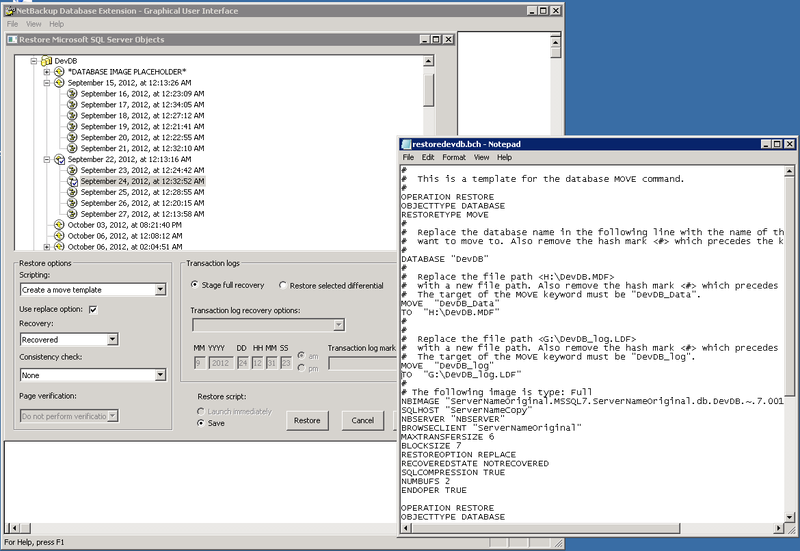Click the Cancel button
The width and height of the screenshot is (800, 551).
(363, 420)
